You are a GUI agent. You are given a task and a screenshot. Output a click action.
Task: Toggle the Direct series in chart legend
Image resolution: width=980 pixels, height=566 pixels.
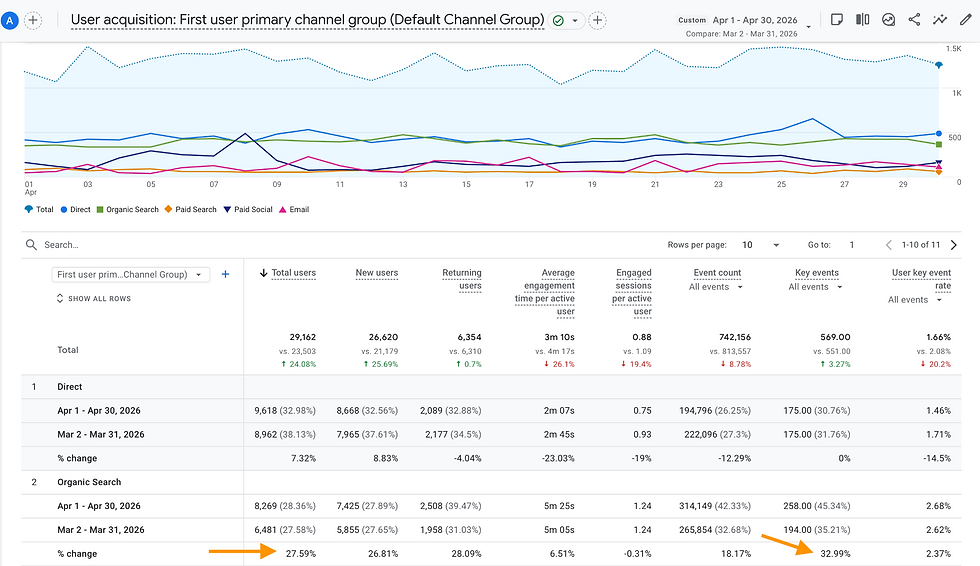(76, 209)
